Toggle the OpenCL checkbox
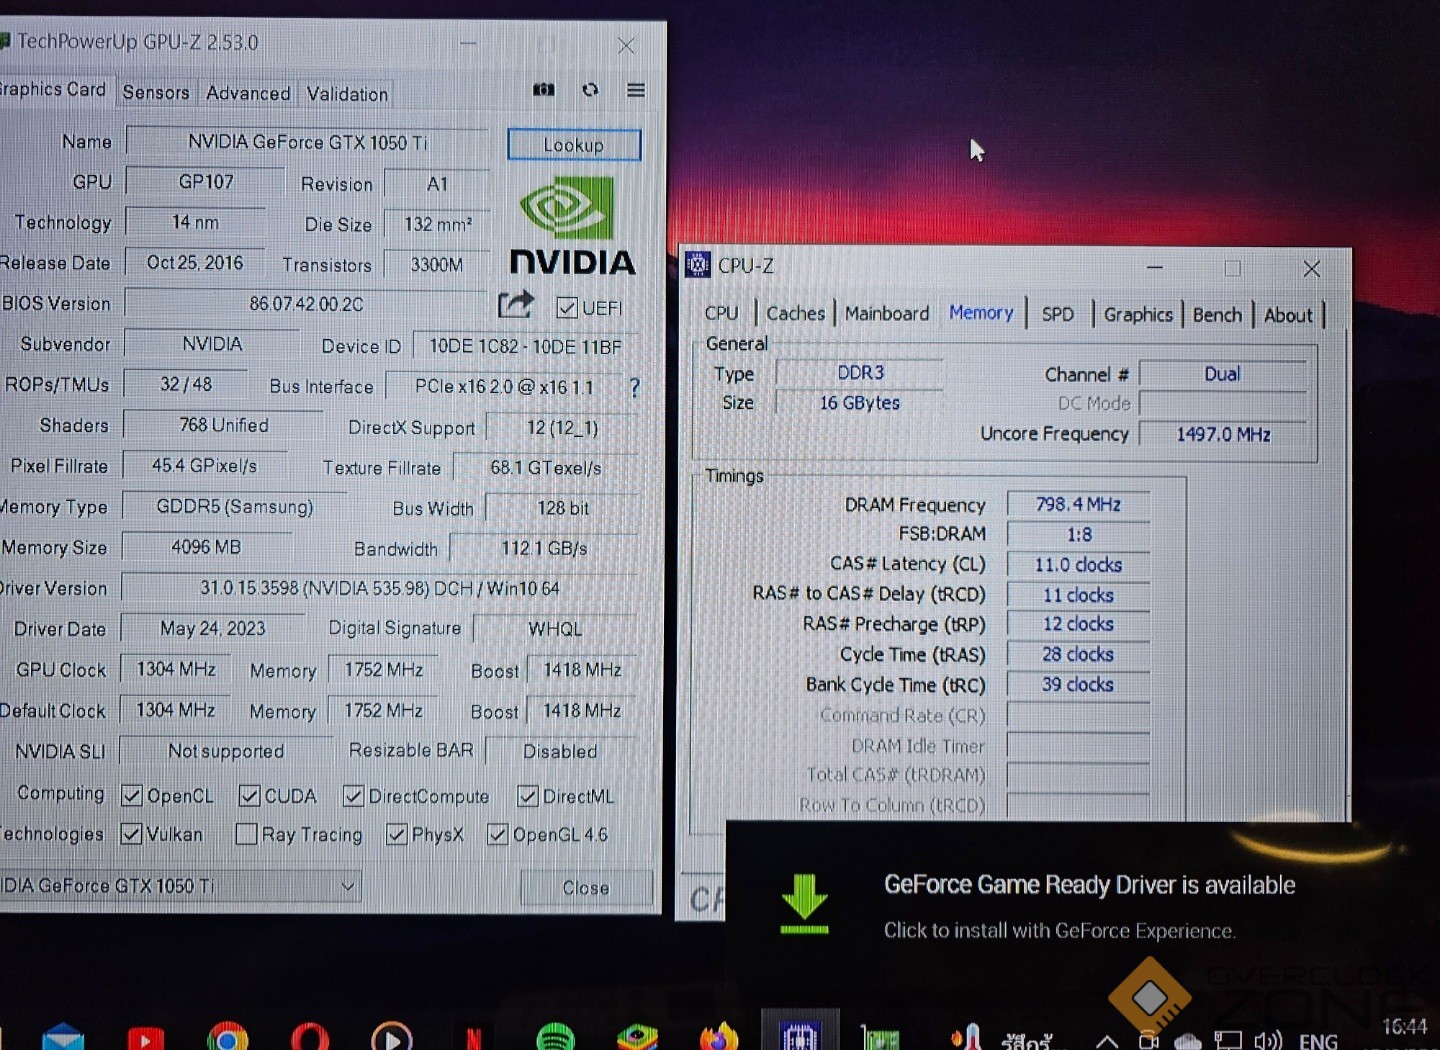This screenshot has height=1050, width=1440. click(131, 796)
